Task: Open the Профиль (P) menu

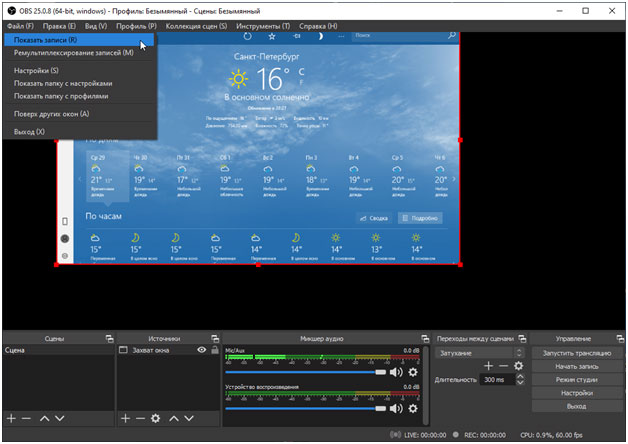Action: click(136, 26)
